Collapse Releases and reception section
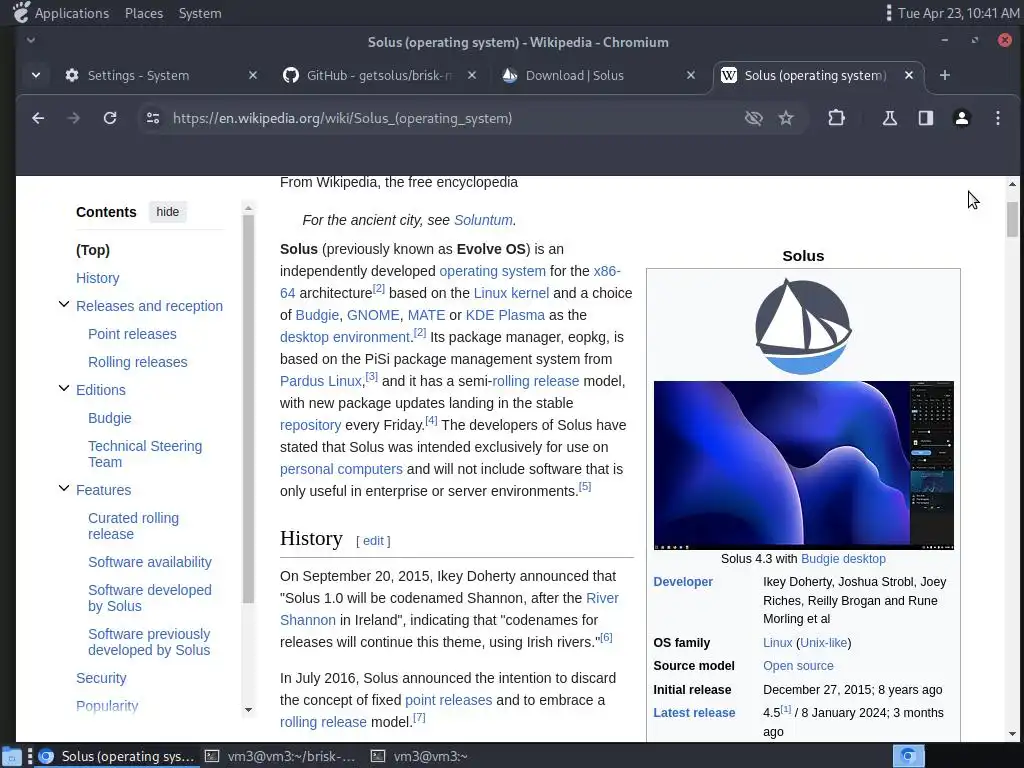This screenshot has width=1024, height=768. [x=64, y=304]
